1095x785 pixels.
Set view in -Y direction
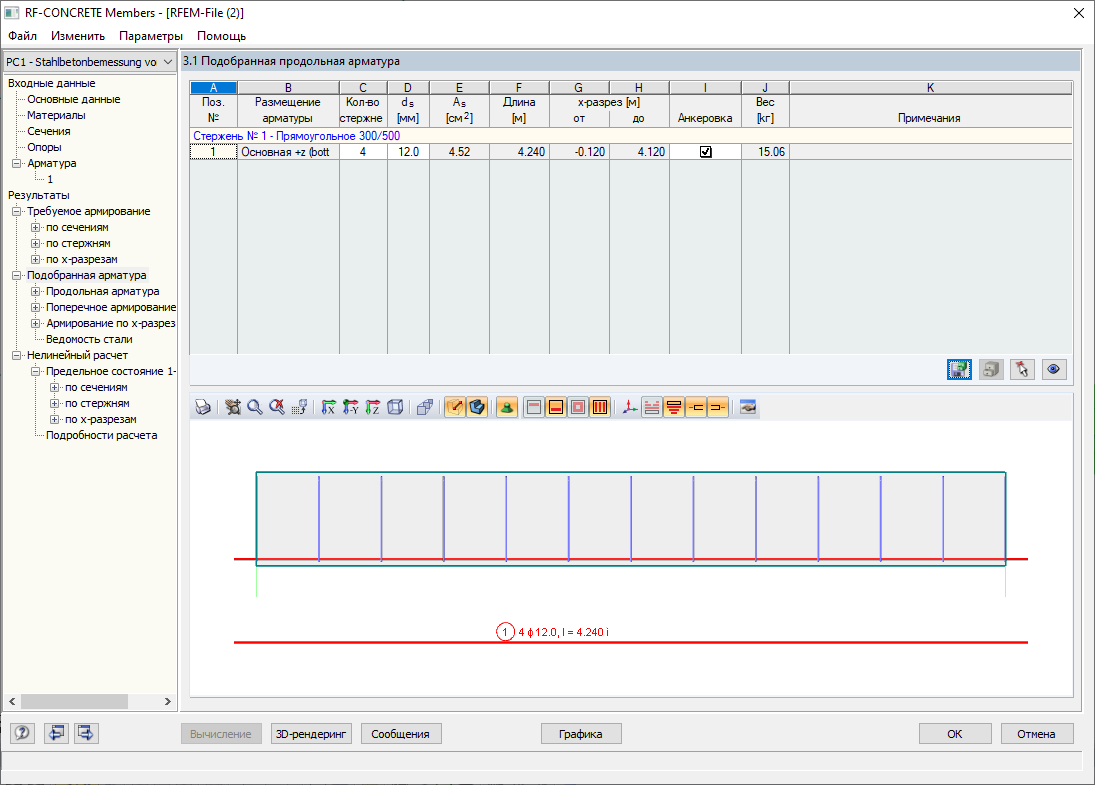[351, 407]
